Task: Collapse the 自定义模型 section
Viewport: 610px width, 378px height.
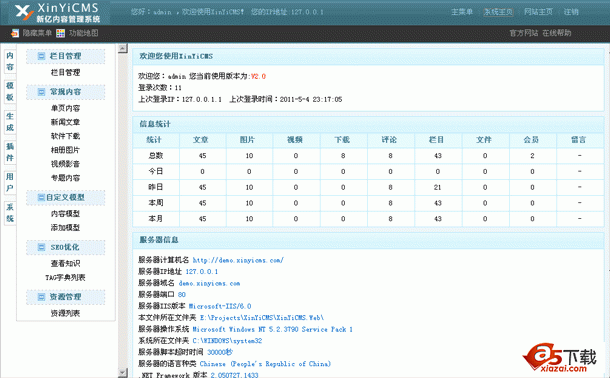Action: pos(65,198)
